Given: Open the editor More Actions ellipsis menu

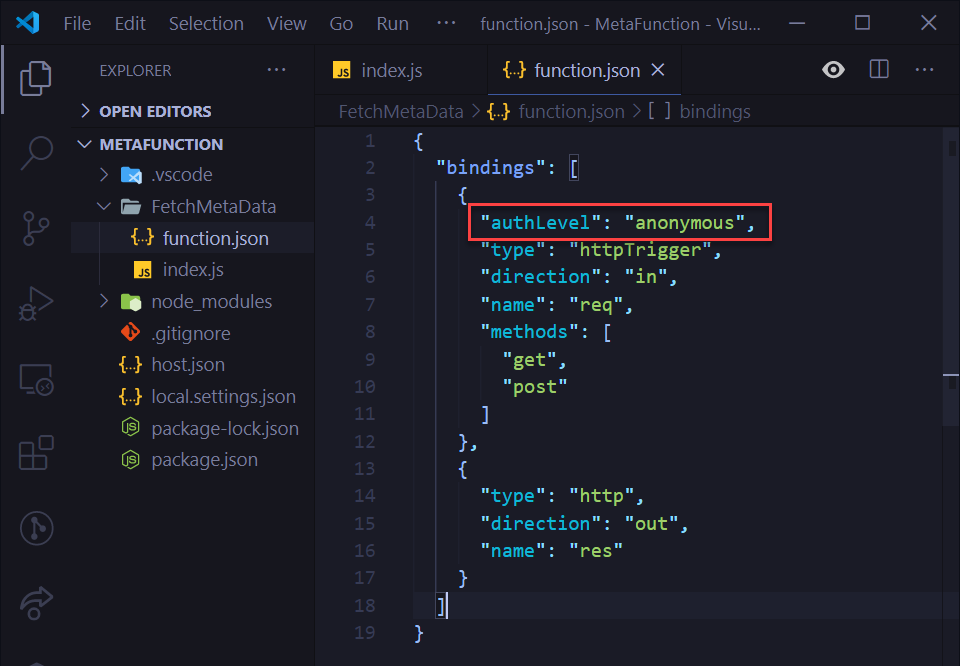Looking at the screenshot, I should coord(923,70).
